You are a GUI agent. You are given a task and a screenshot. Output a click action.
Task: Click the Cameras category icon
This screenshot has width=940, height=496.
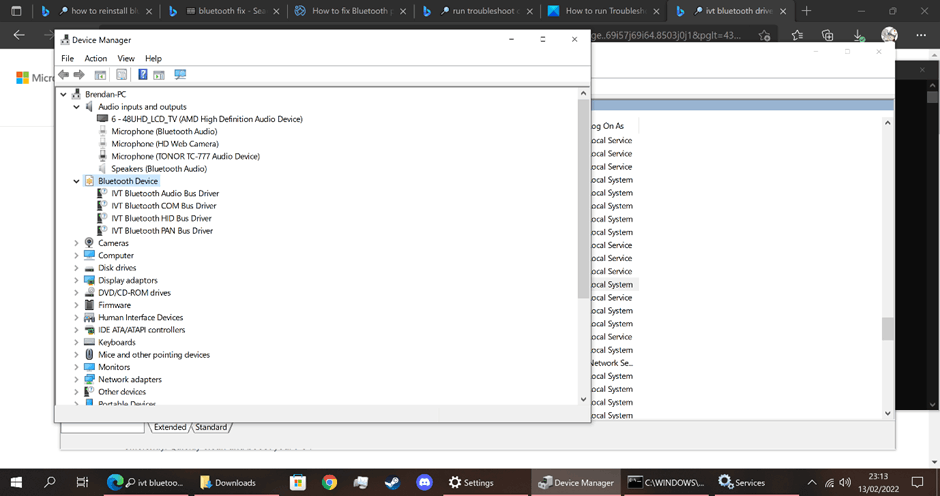(x=89, y=243)
